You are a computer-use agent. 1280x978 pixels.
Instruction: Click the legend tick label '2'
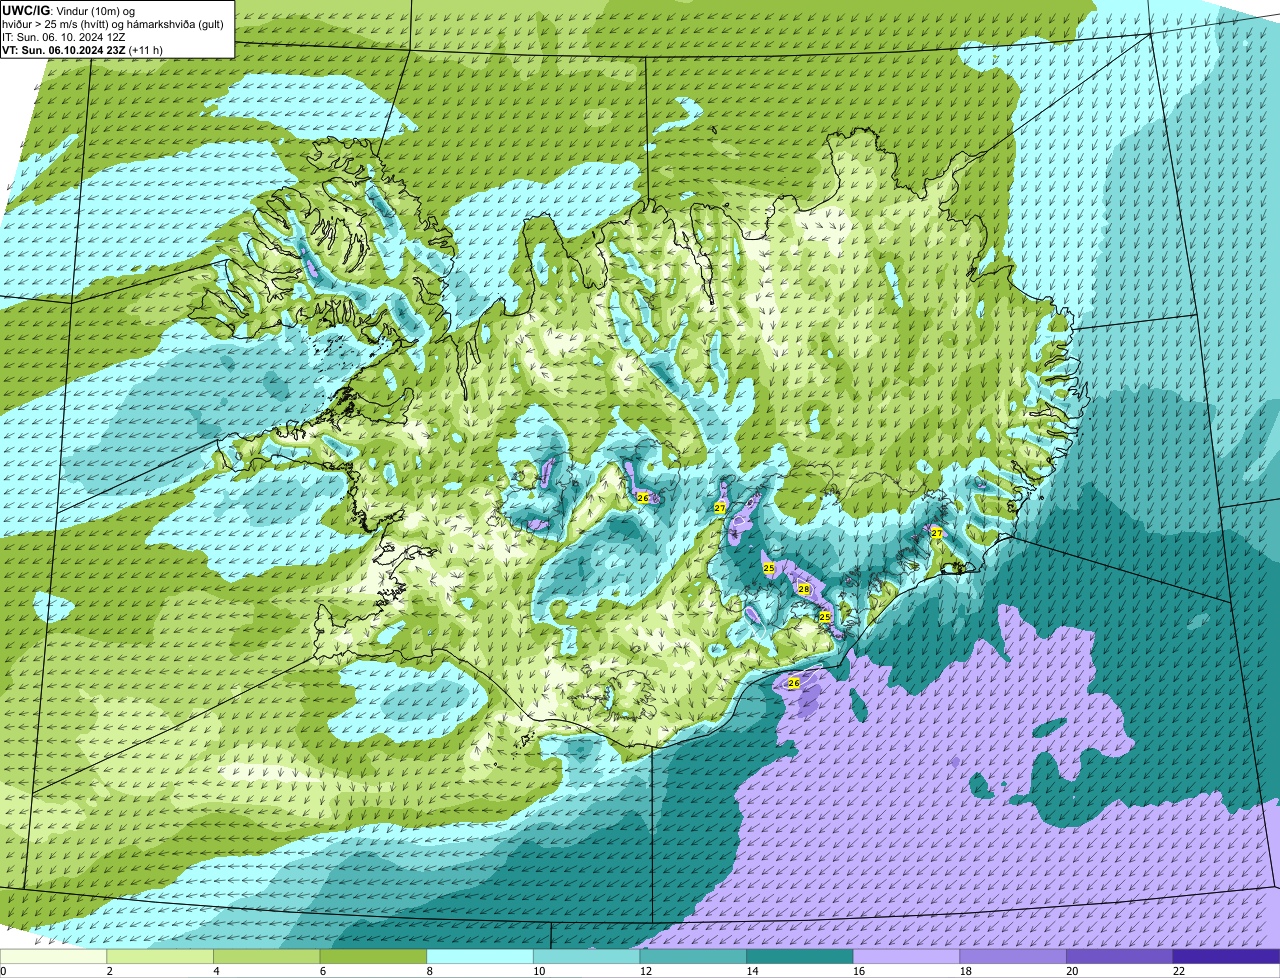click(x=109, y=971)
